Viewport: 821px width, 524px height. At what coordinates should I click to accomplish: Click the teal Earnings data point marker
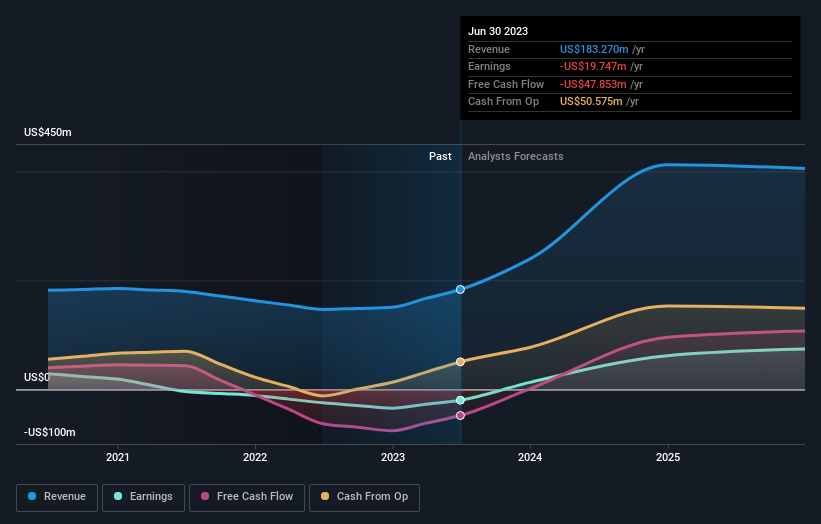(460, 400)
